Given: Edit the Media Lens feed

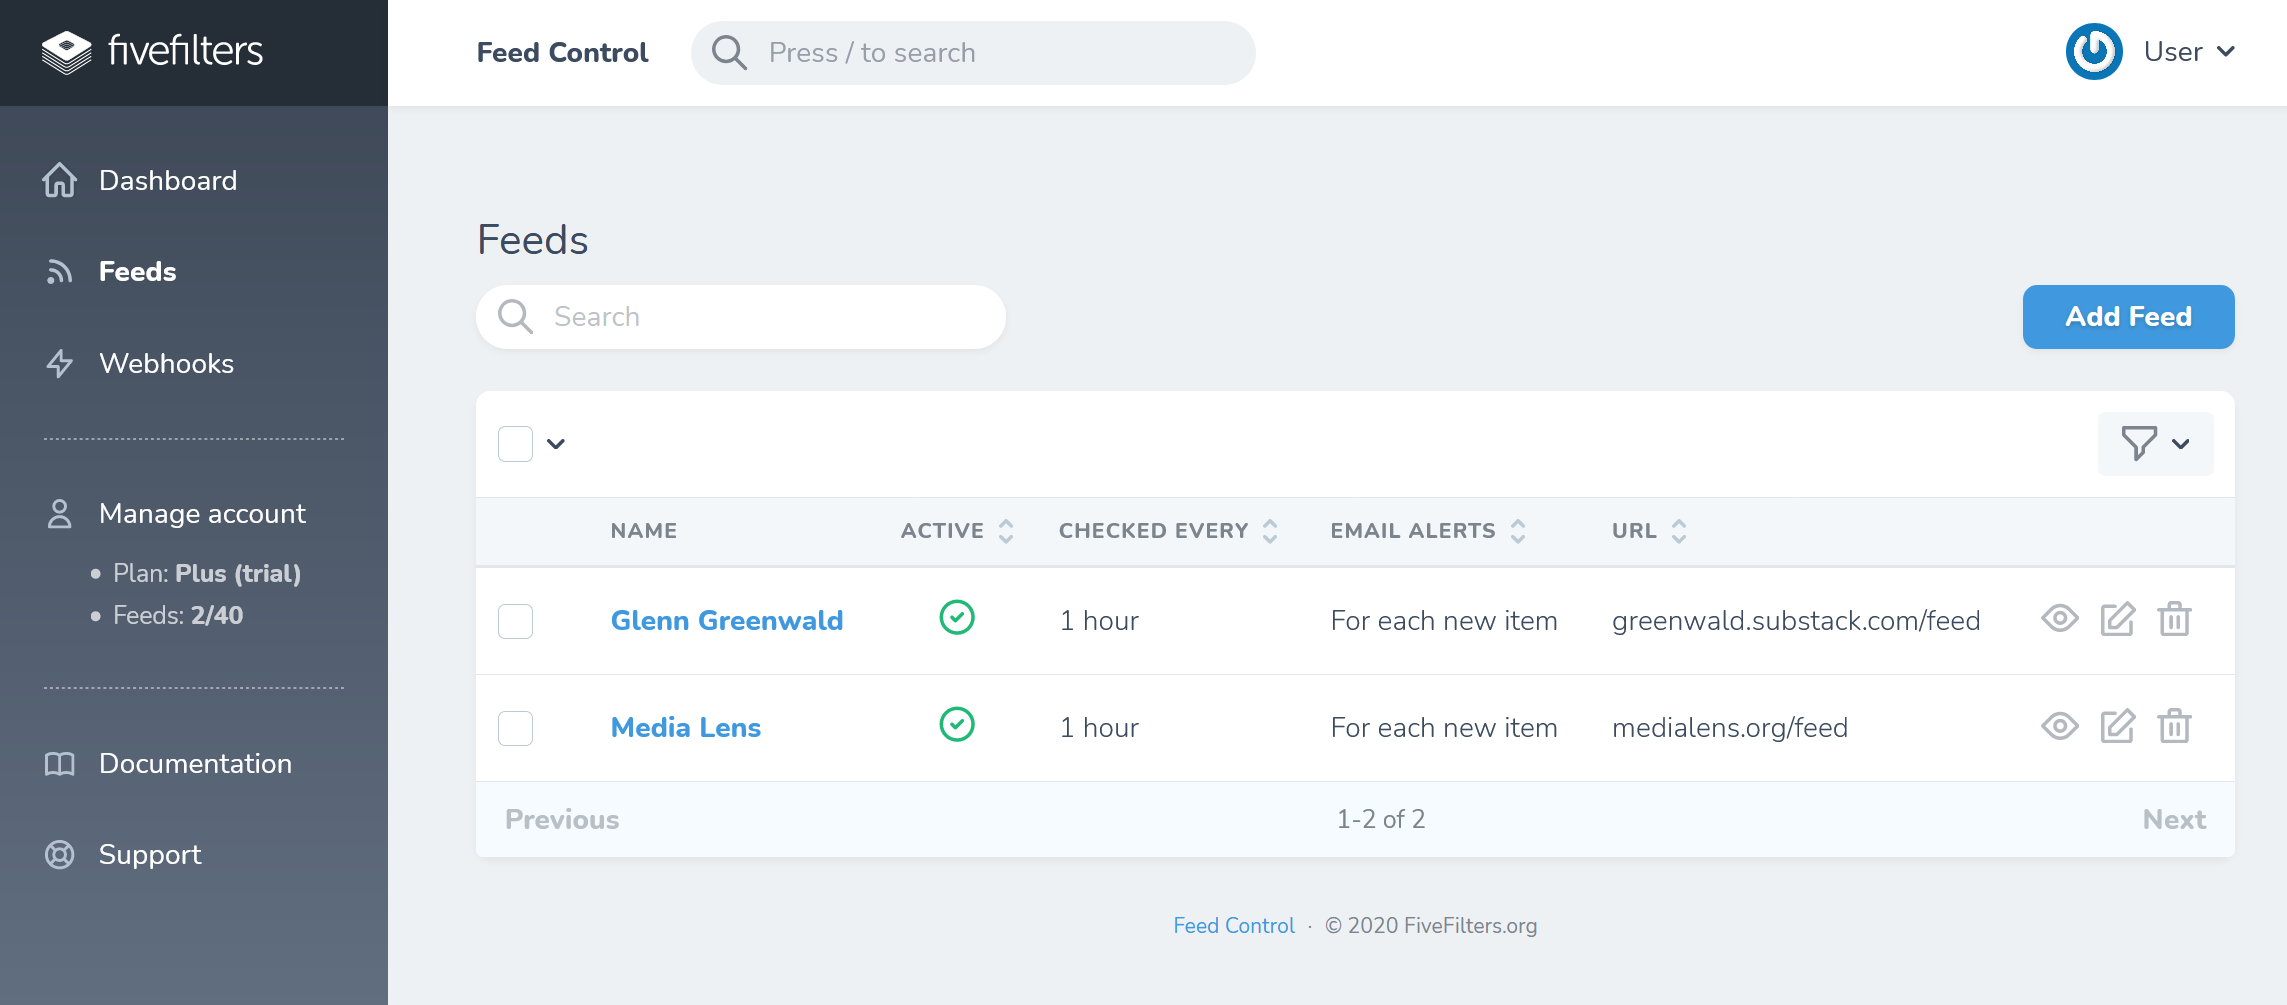Looking at the screenshot, I should coord(2117,727).
